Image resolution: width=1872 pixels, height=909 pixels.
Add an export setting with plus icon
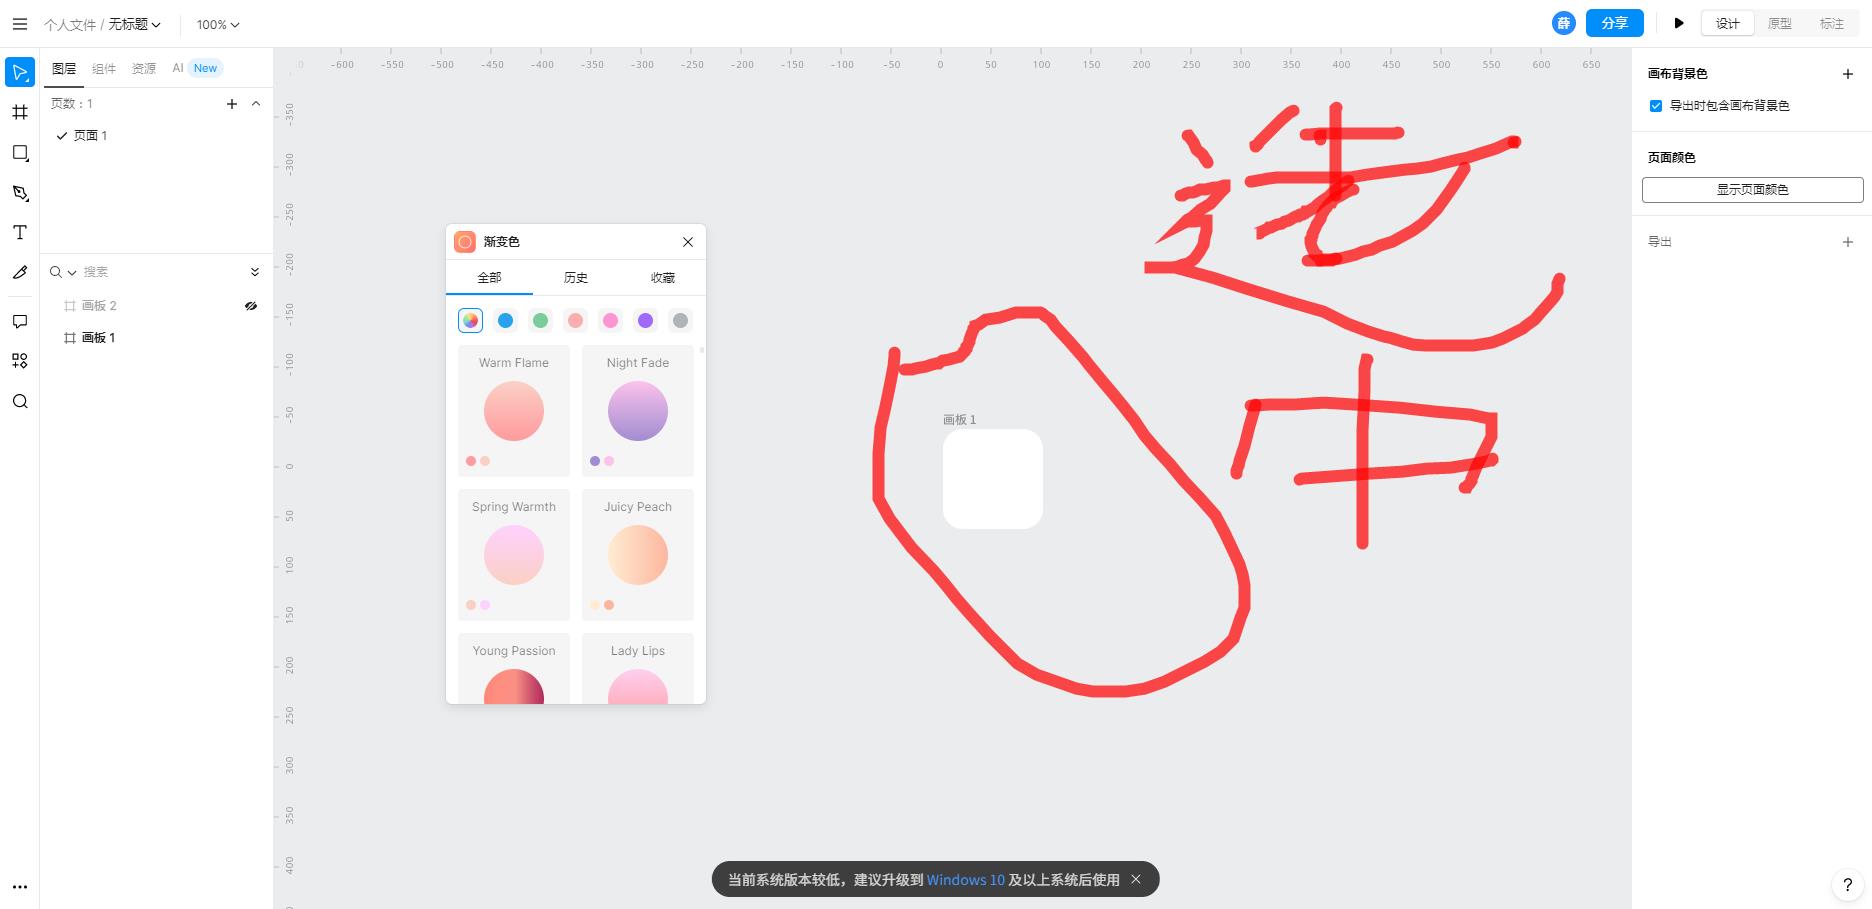pos(1848,242)
